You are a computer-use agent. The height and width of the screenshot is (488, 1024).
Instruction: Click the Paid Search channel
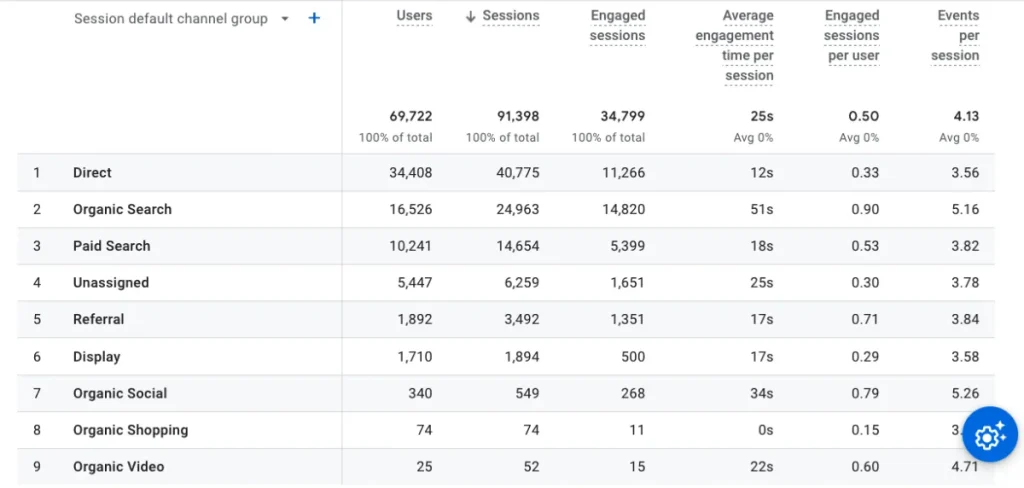111,246
